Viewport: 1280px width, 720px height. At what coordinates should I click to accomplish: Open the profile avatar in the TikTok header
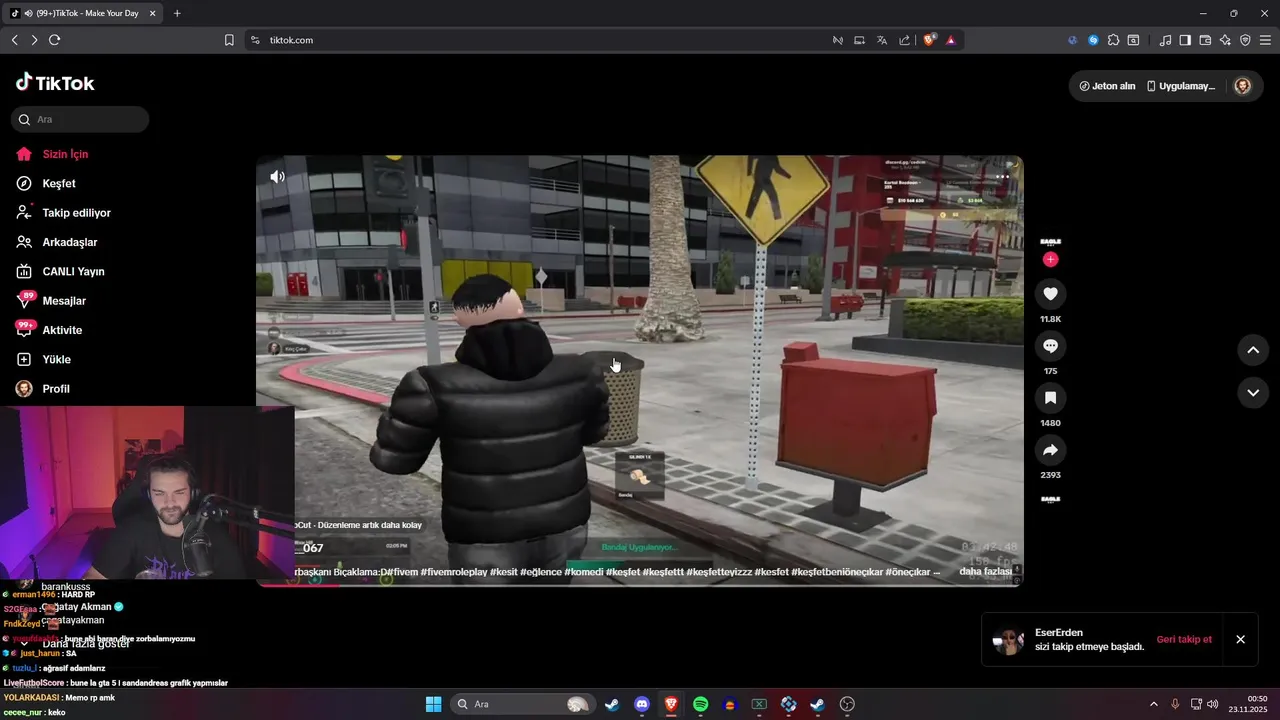coord(1243,86)
